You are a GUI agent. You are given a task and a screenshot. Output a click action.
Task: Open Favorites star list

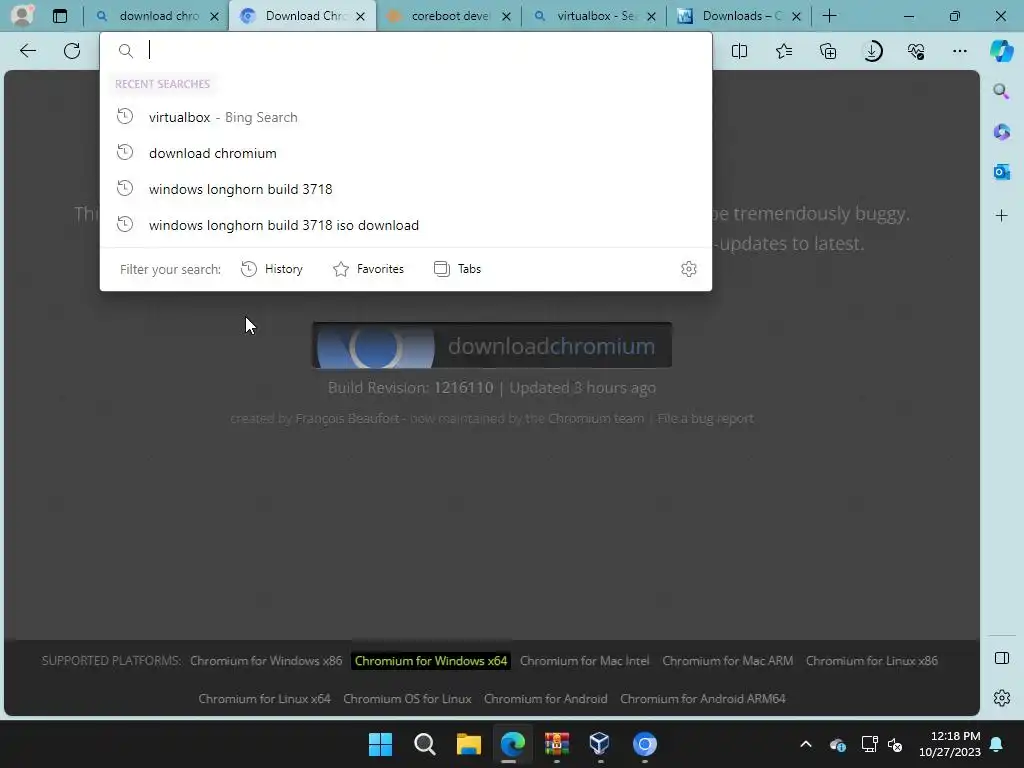click(x=784, y=51)
